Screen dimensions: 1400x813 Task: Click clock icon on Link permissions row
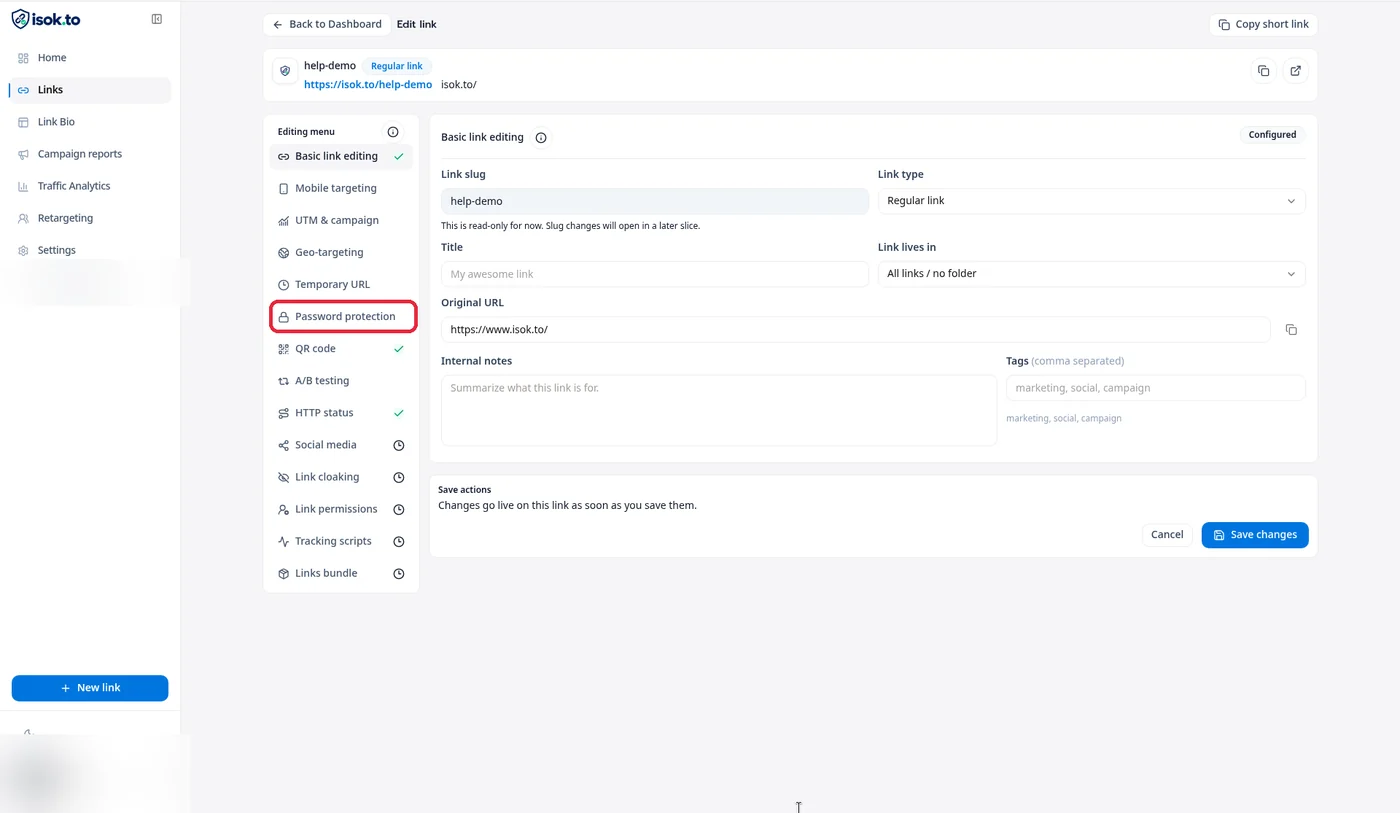(x=399, y=509)
